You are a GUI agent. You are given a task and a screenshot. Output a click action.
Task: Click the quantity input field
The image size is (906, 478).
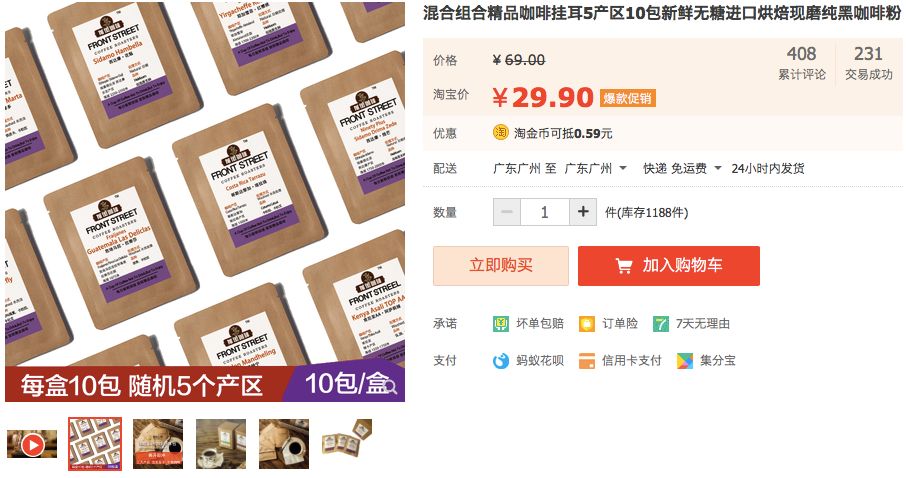click(x=545, y=212)
